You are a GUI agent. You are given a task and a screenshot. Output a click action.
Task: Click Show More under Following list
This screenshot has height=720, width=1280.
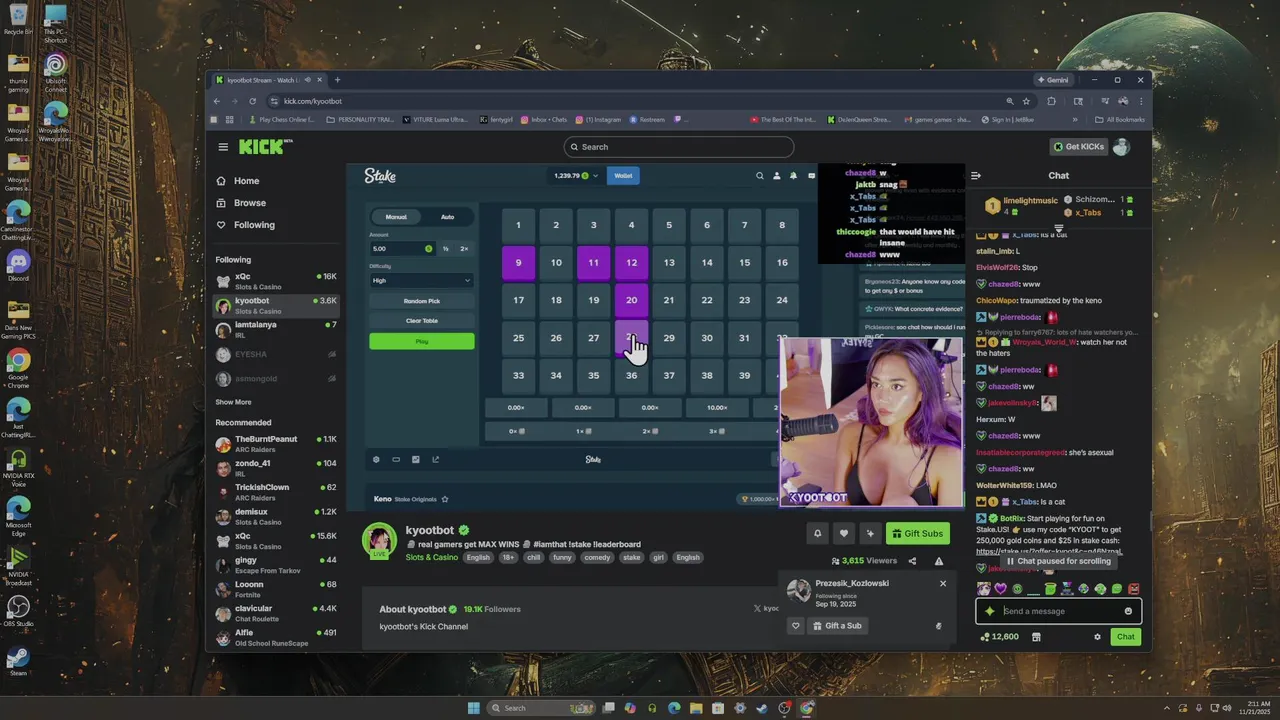tap(233, 402)
